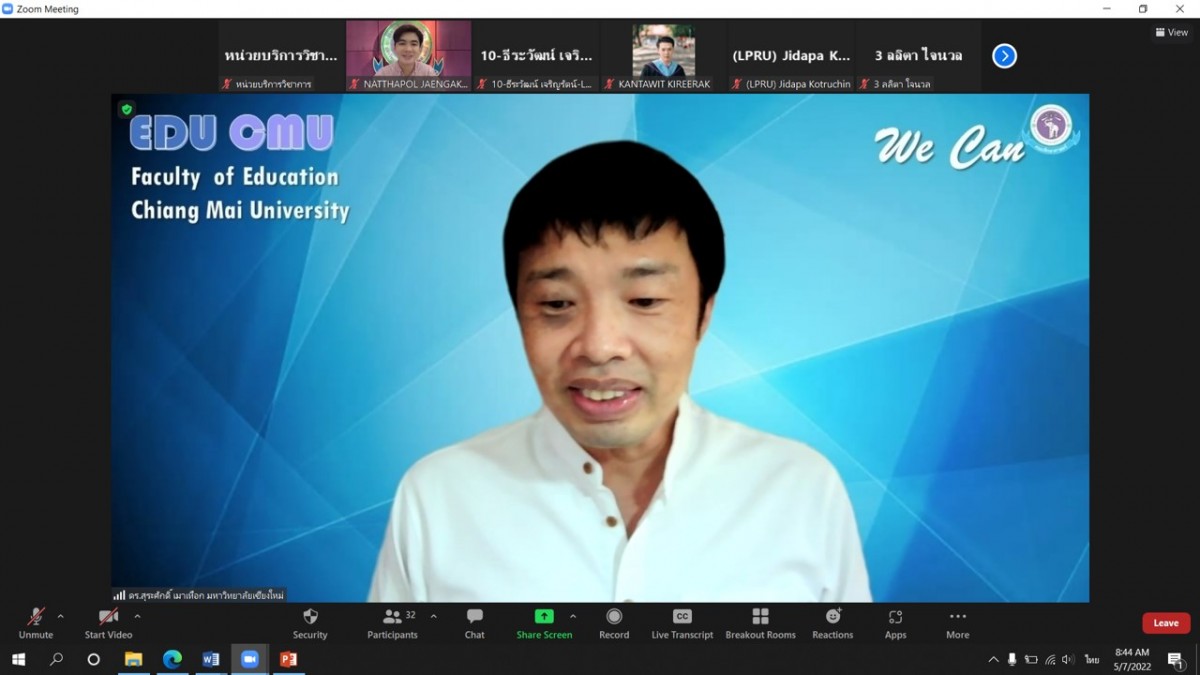Open the Chat panel
Image resolution: width=1200 pixels, height=675 pixels.
click(x=474, y=623)
